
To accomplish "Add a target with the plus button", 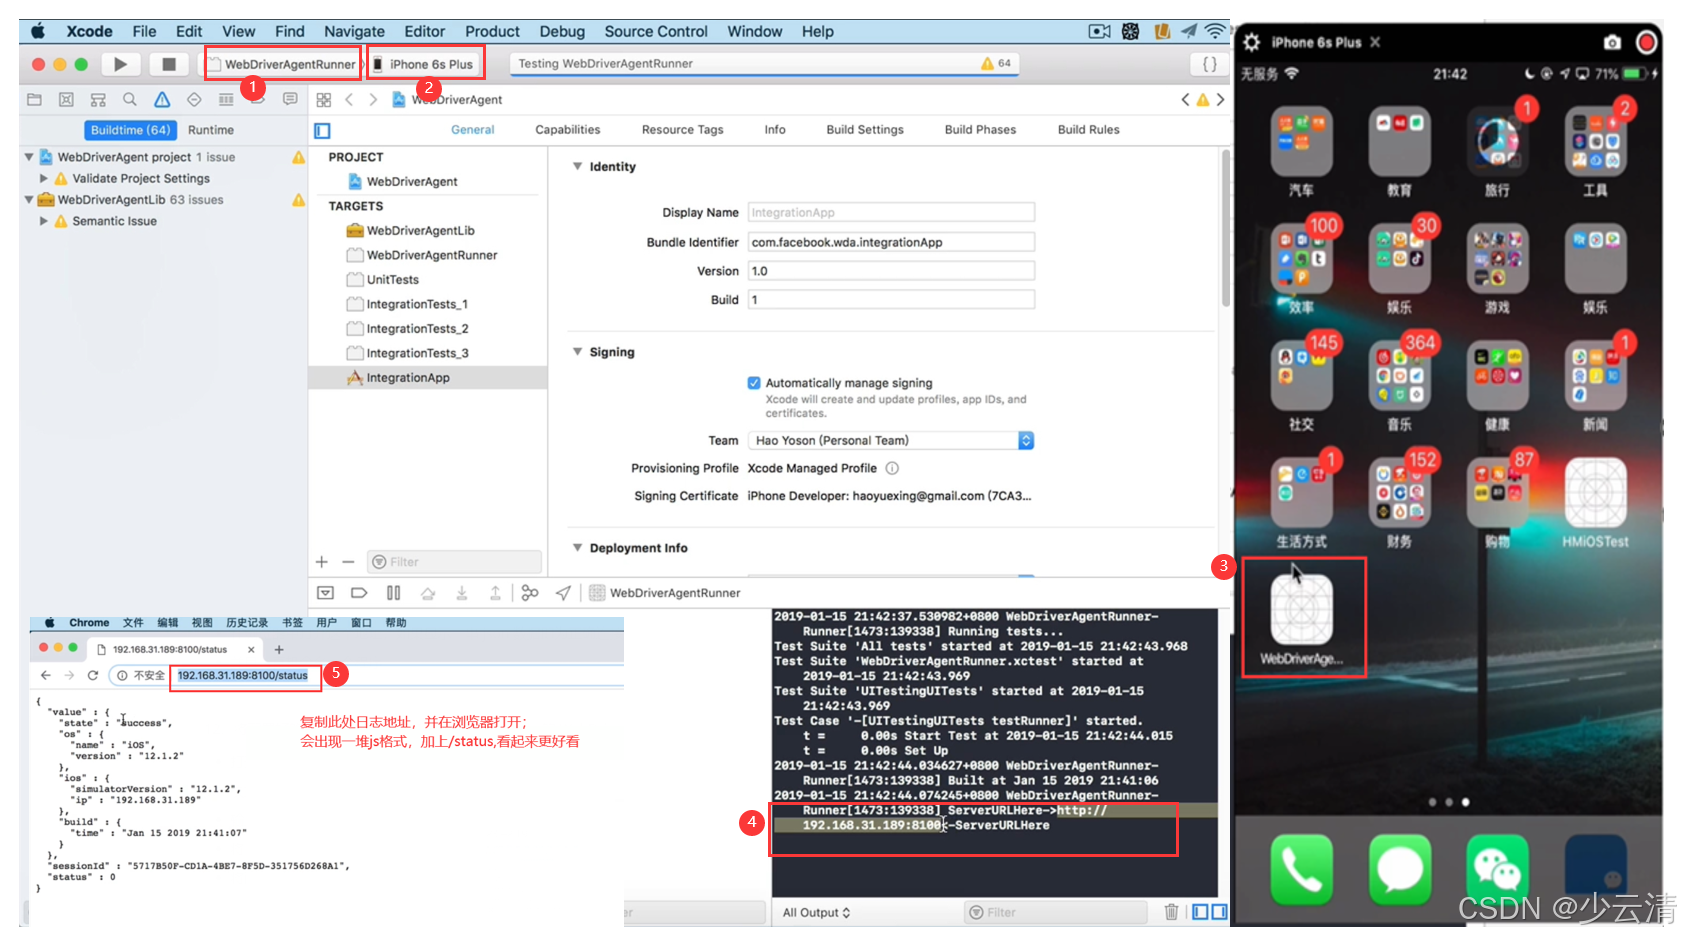I will [x=322, y=562].
